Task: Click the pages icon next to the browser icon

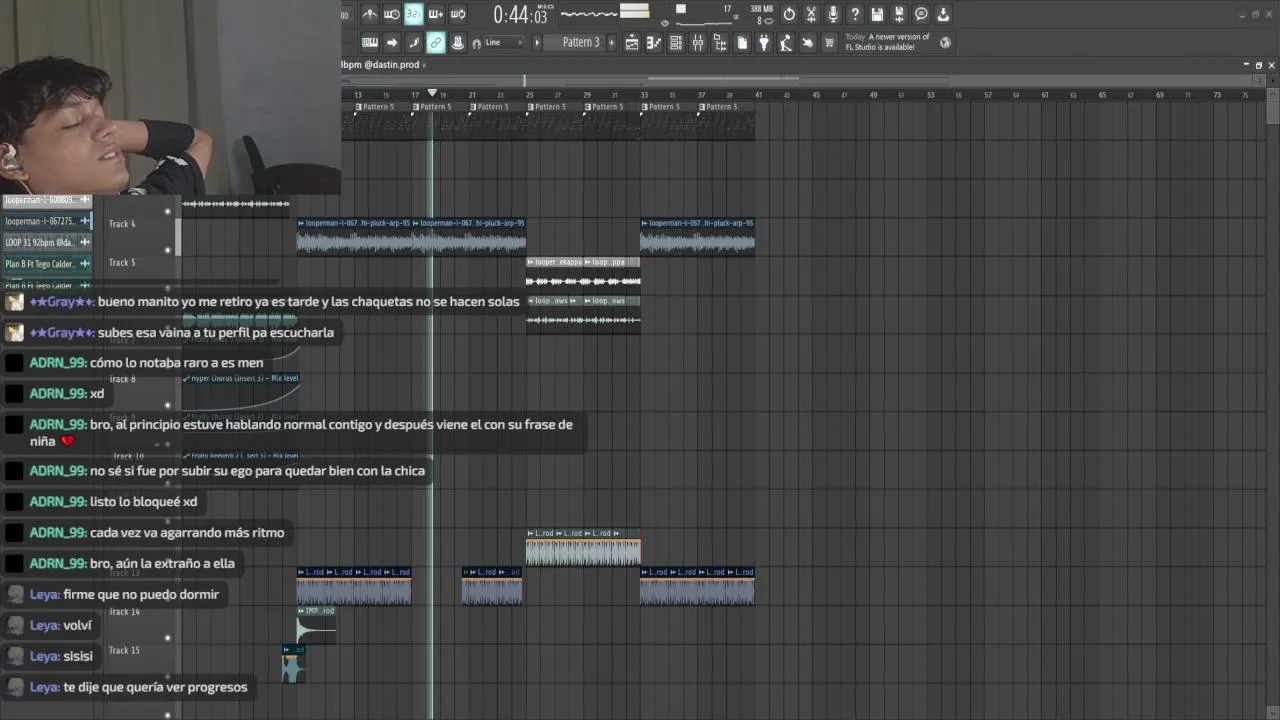Action: (x=742, y=42)
